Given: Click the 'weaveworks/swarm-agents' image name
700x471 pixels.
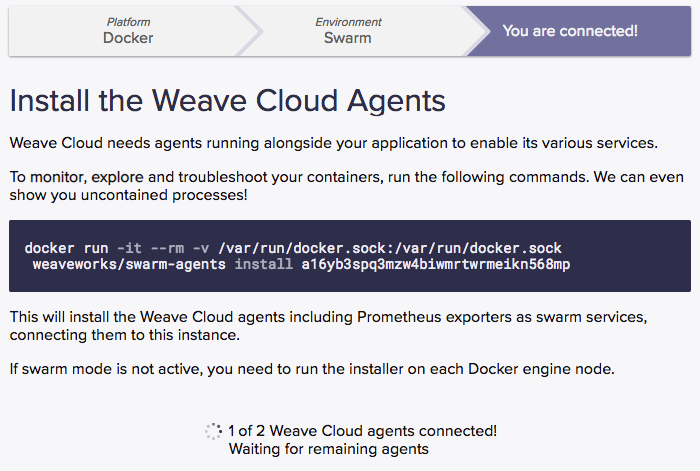Looking at the screenshot, I should pyautogui.click(x=129, y=264).
